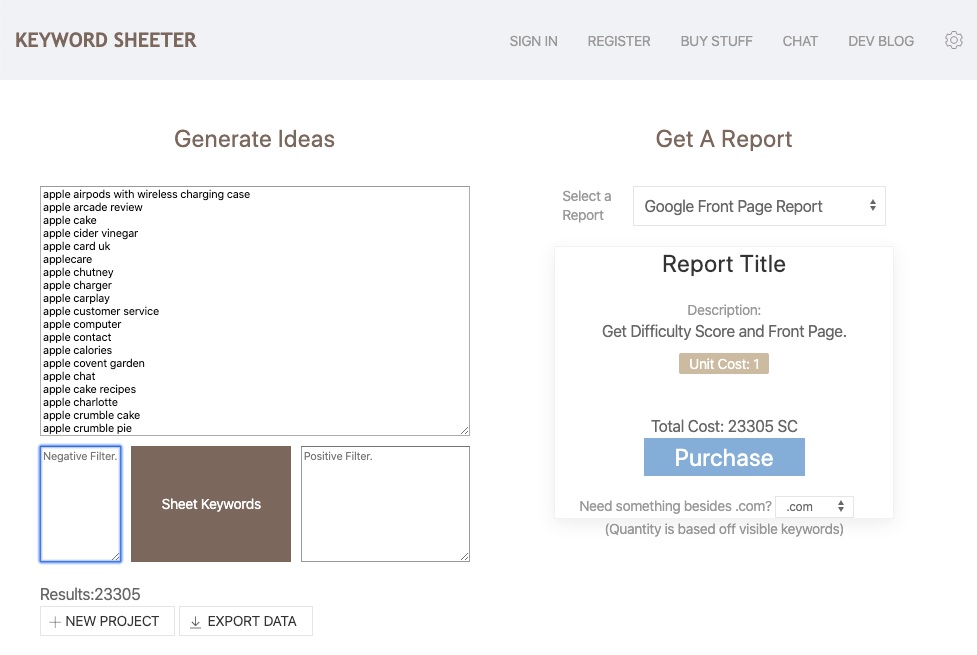Viewport: 977px width, 655px height.
Task: Click the SIGN IN menu item
Action: click(533, 41)
